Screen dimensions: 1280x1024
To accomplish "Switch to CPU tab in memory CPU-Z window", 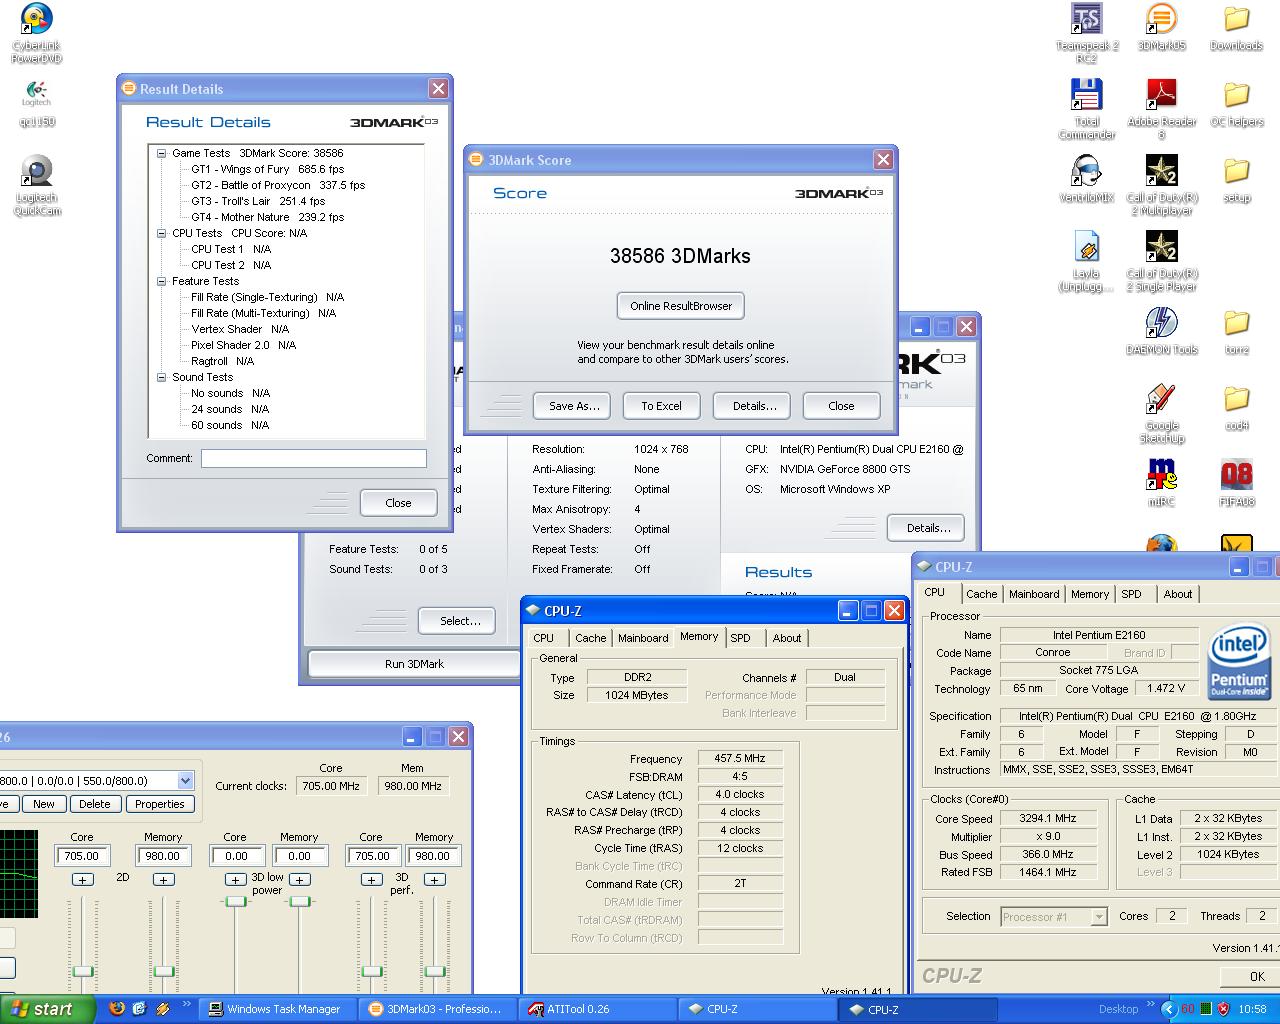I will tap(544, 638).
